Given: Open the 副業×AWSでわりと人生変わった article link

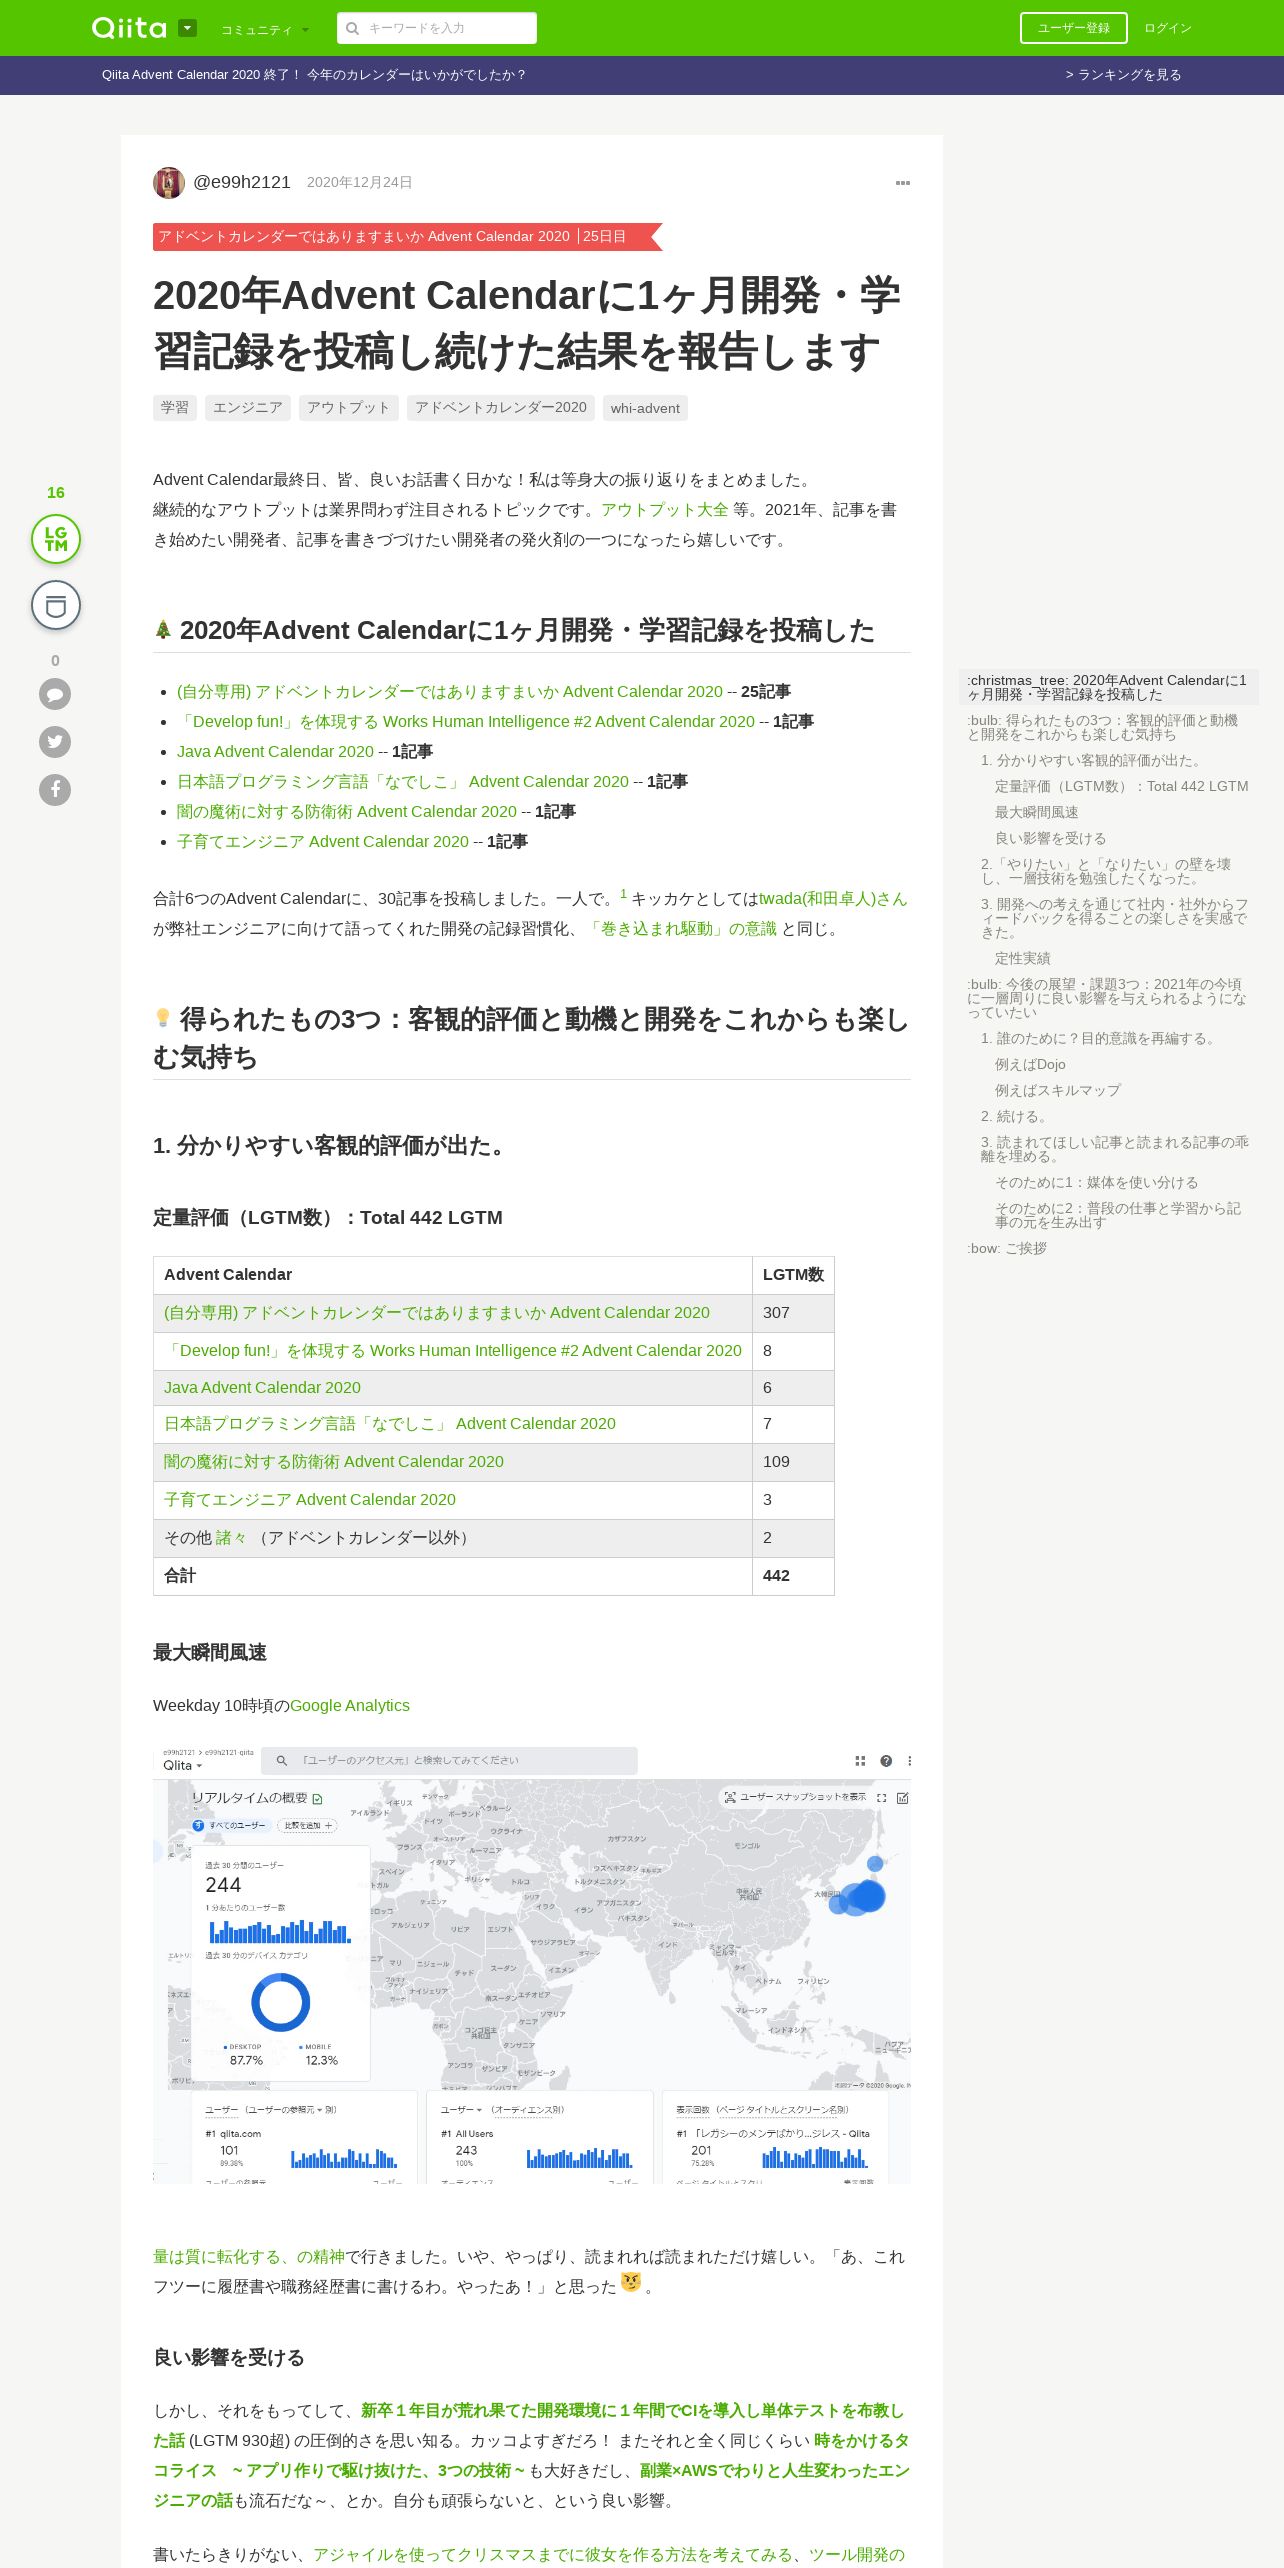Looking at the screenshot, I should click(x=531, y=2486).
